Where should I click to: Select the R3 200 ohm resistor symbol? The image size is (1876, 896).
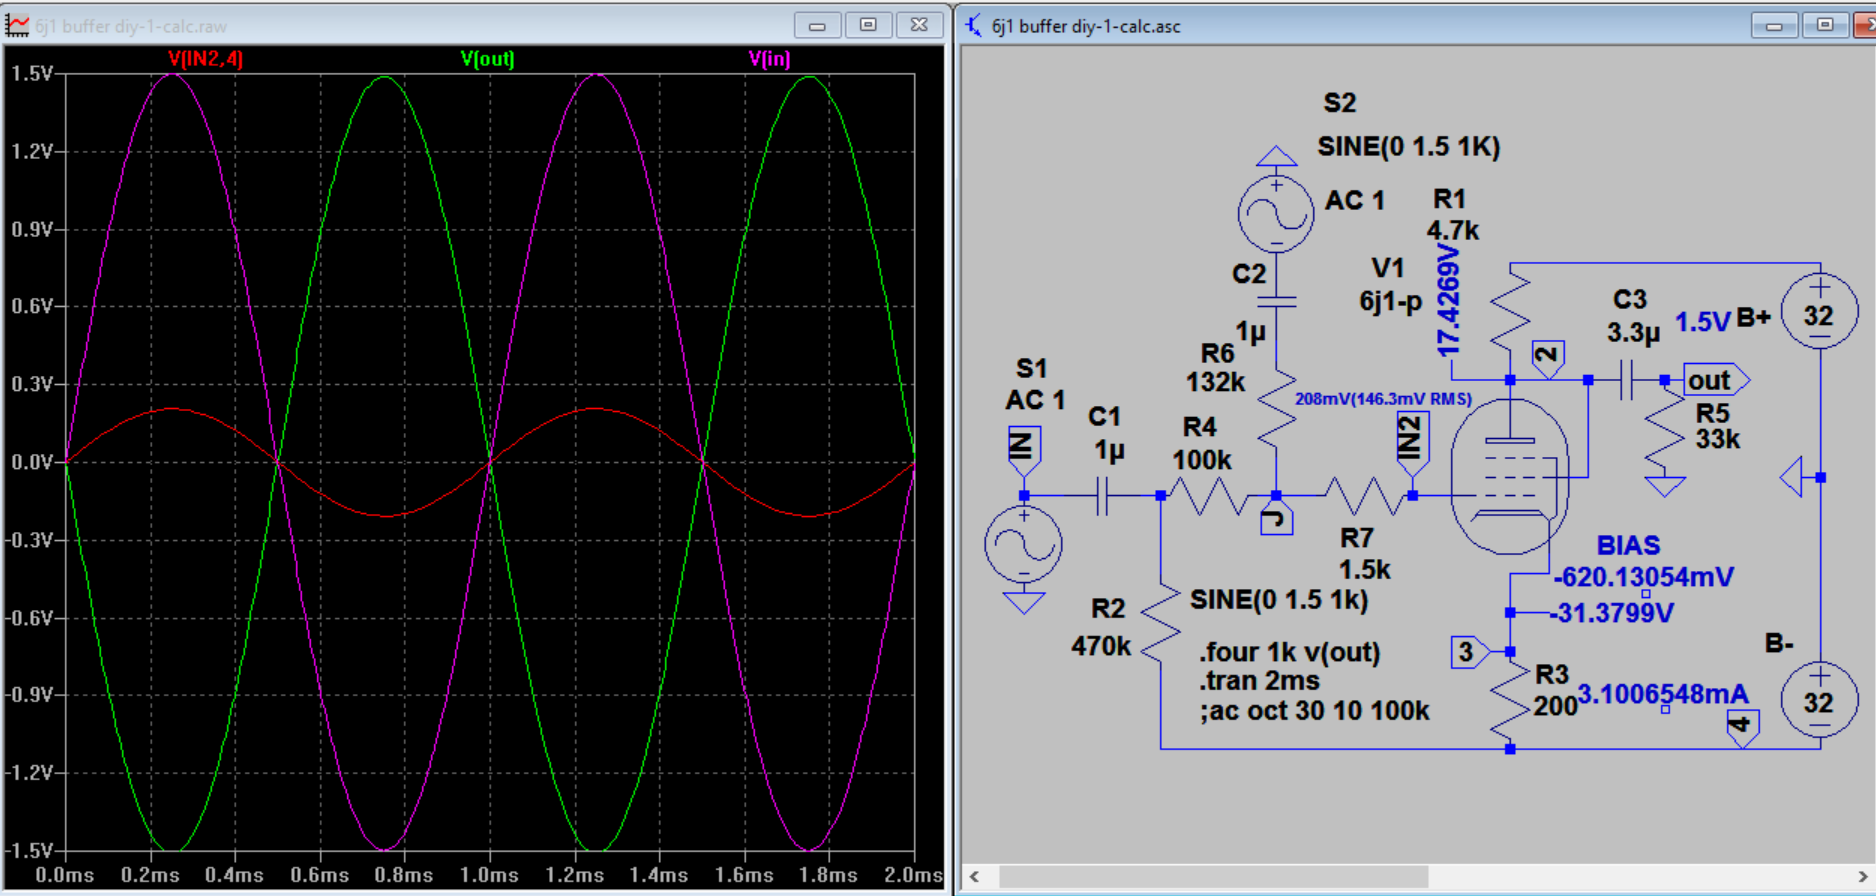pyautogui.click(x=1510, y=700)
